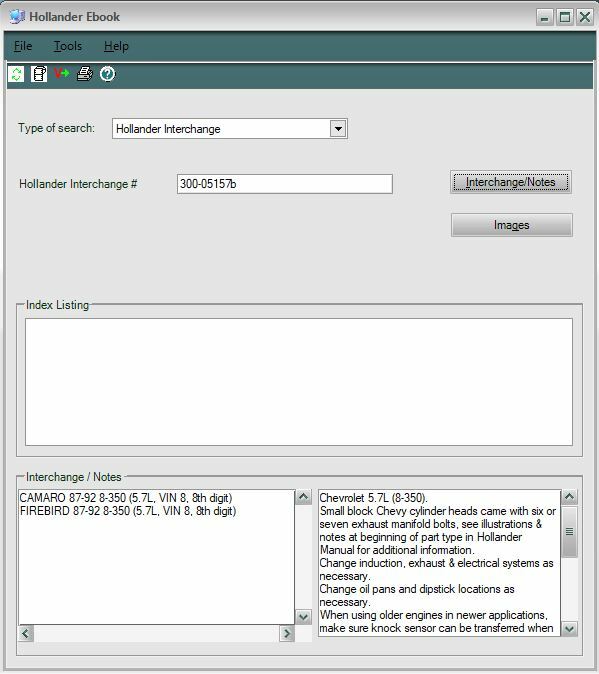Click the 'Change oil pans and dipstick' note text
This screenshot has height=674, width=599.
[x=417, y=589]
